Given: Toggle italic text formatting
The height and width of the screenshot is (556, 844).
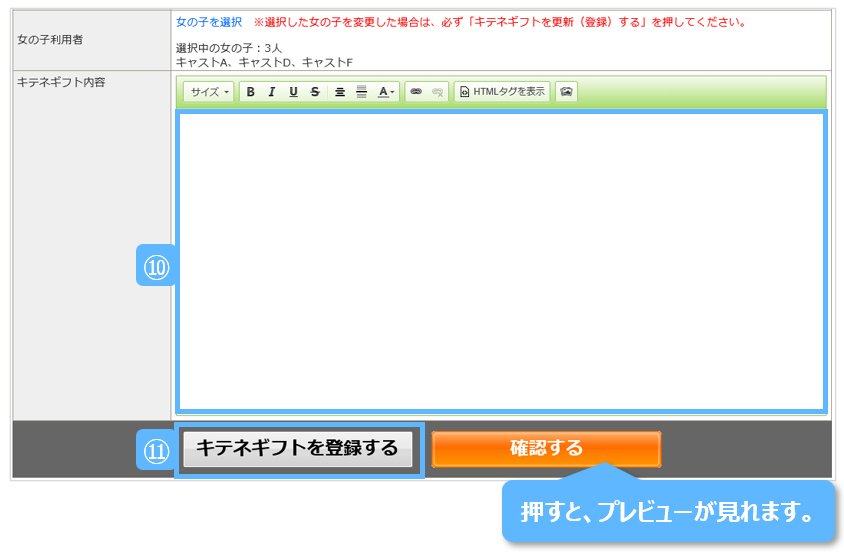Looking at the screenshot, I should (x=272, y=92).
